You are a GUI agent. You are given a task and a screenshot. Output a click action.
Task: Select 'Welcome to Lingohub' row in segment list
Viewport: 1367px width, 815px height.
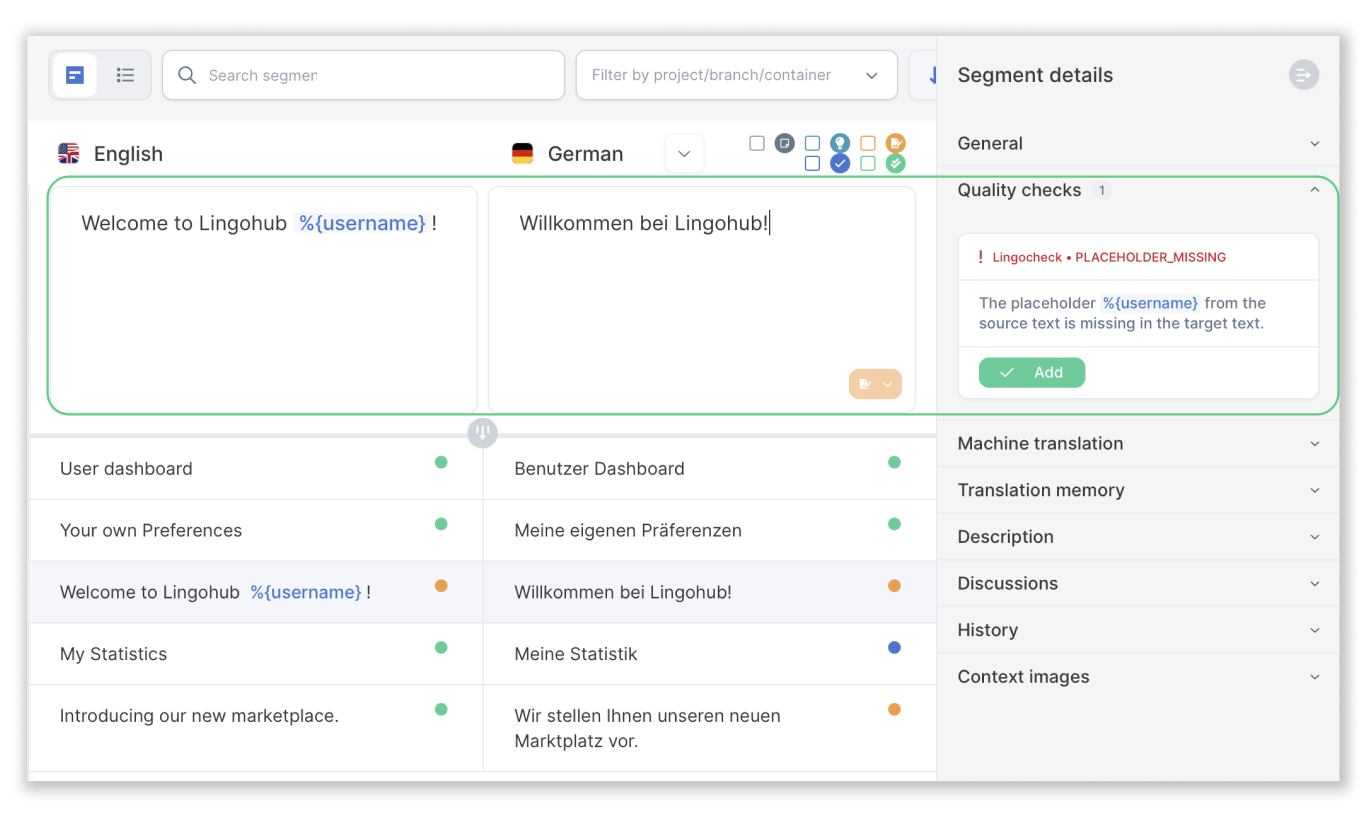(256, 592)
